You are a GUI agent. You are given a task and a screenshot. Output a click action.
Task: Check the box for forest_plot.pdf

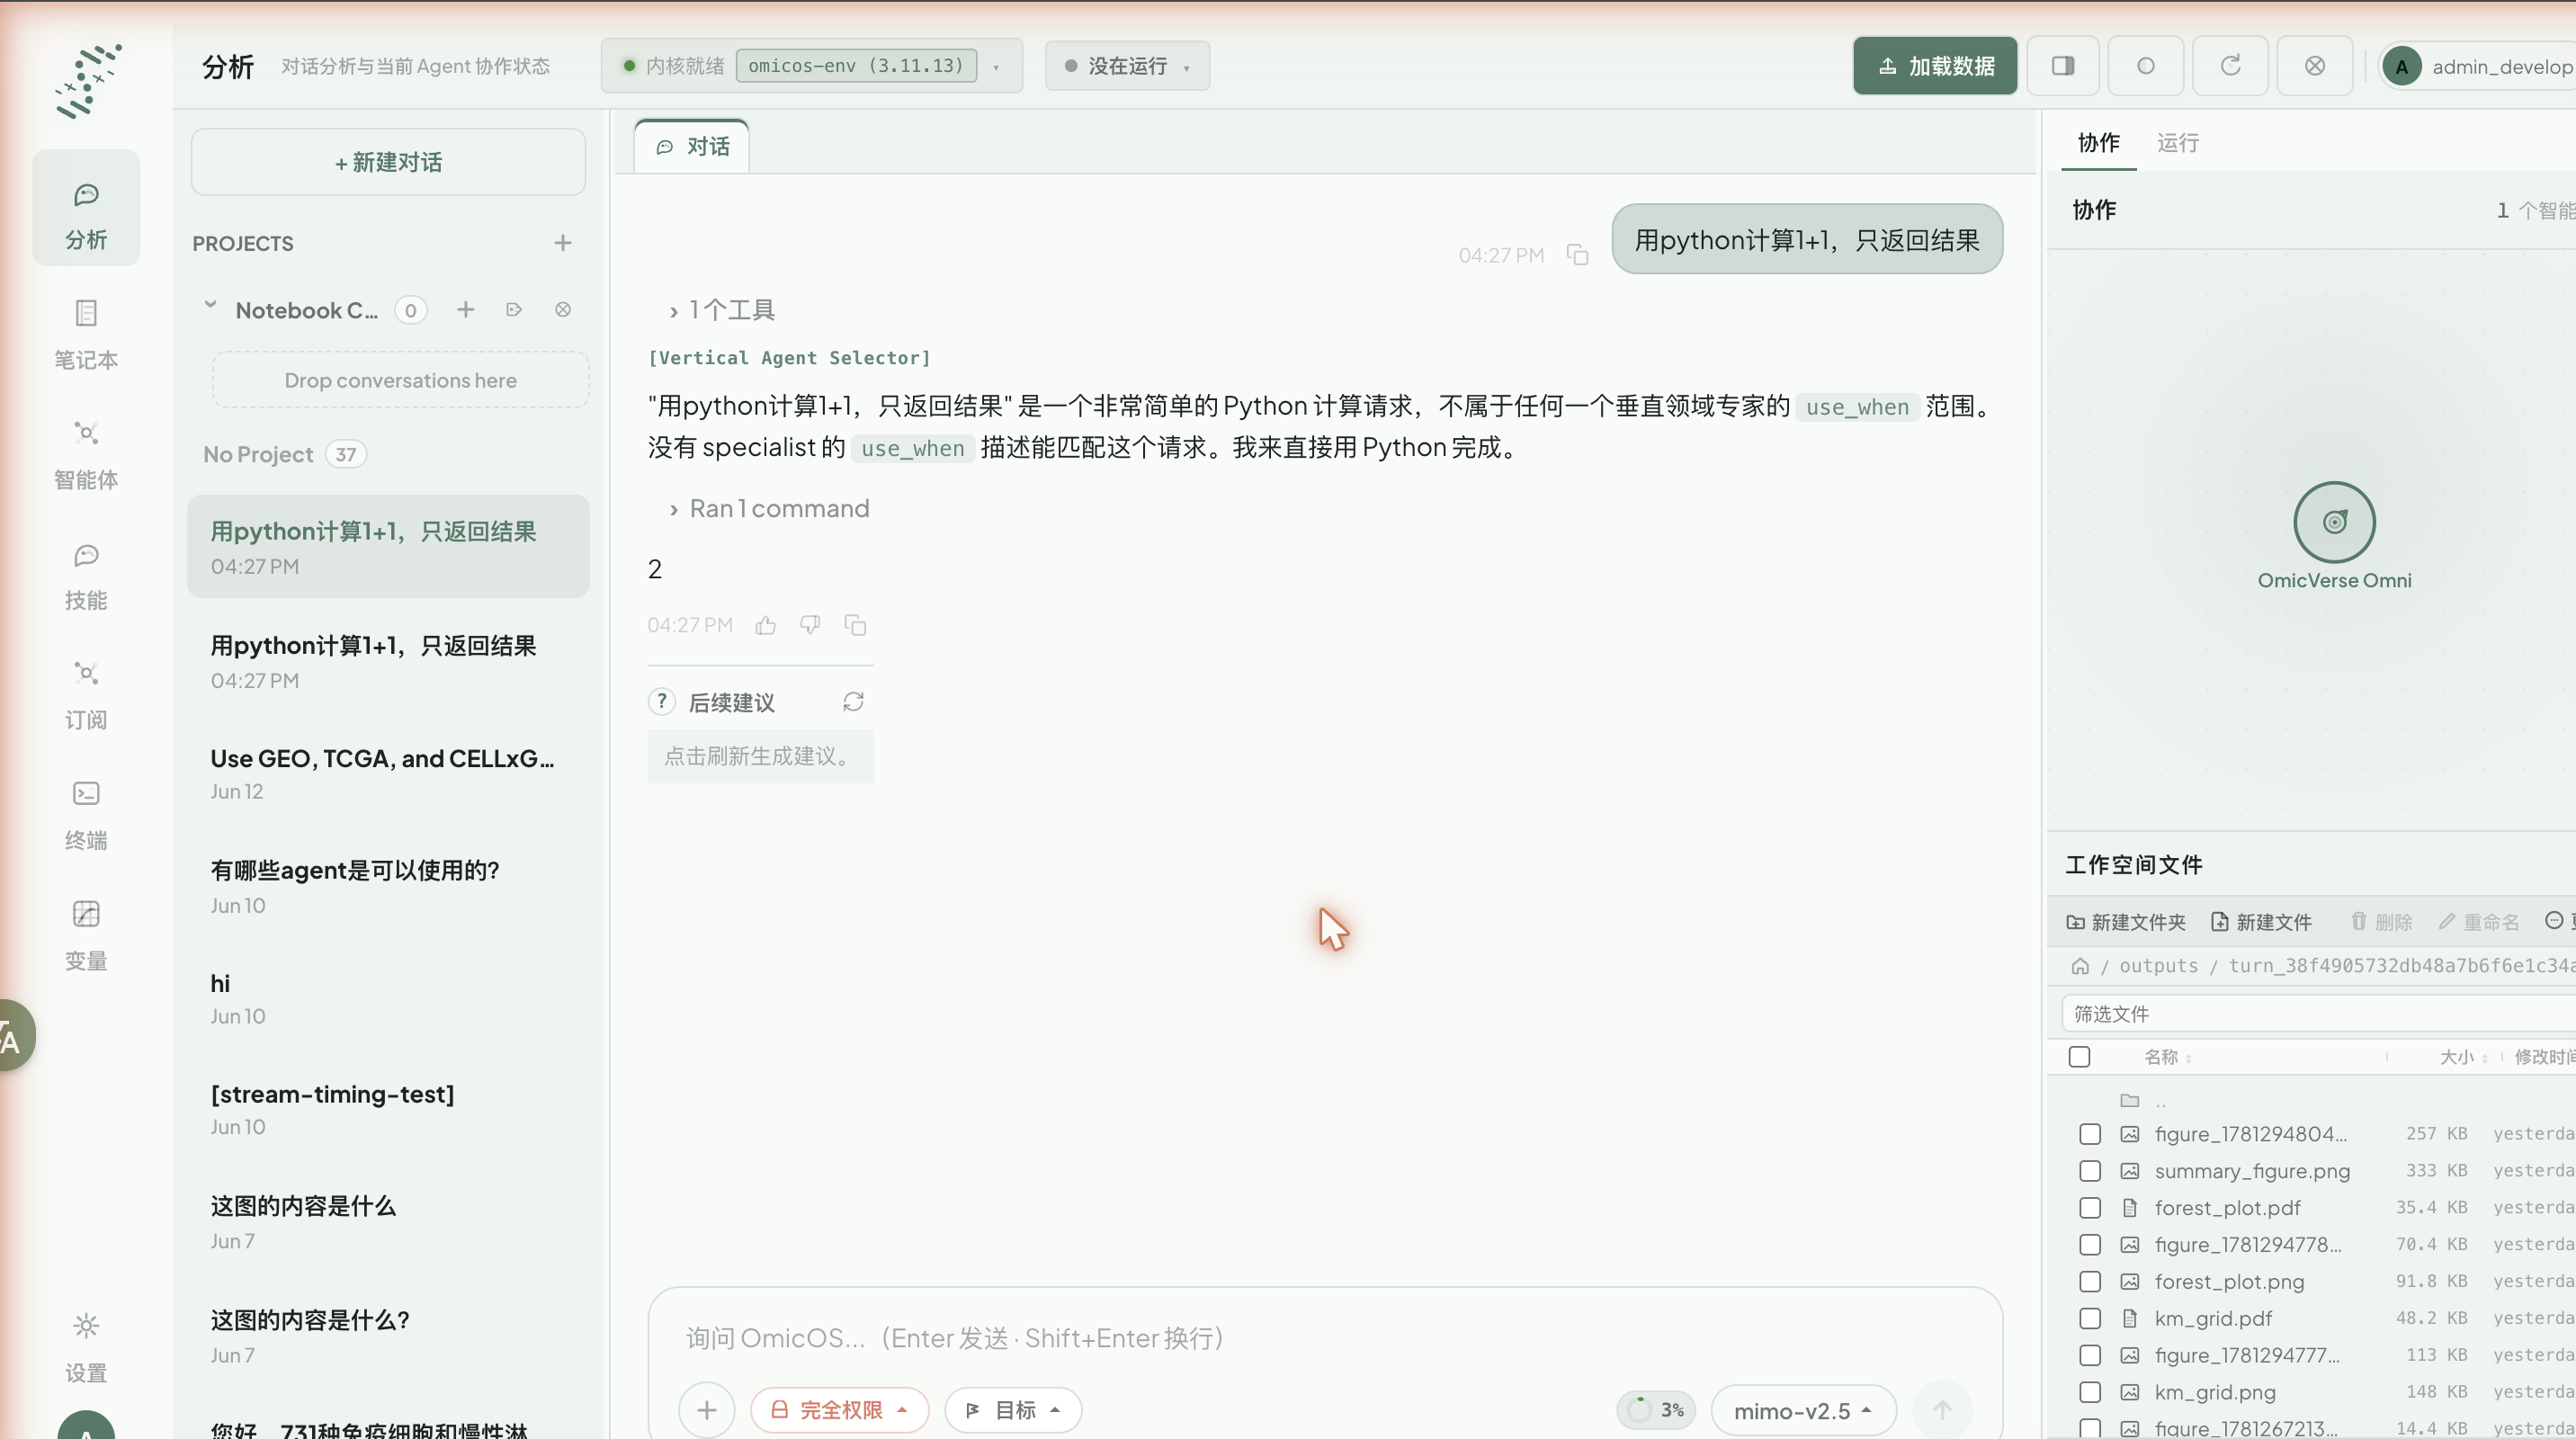(2090, 1208)
